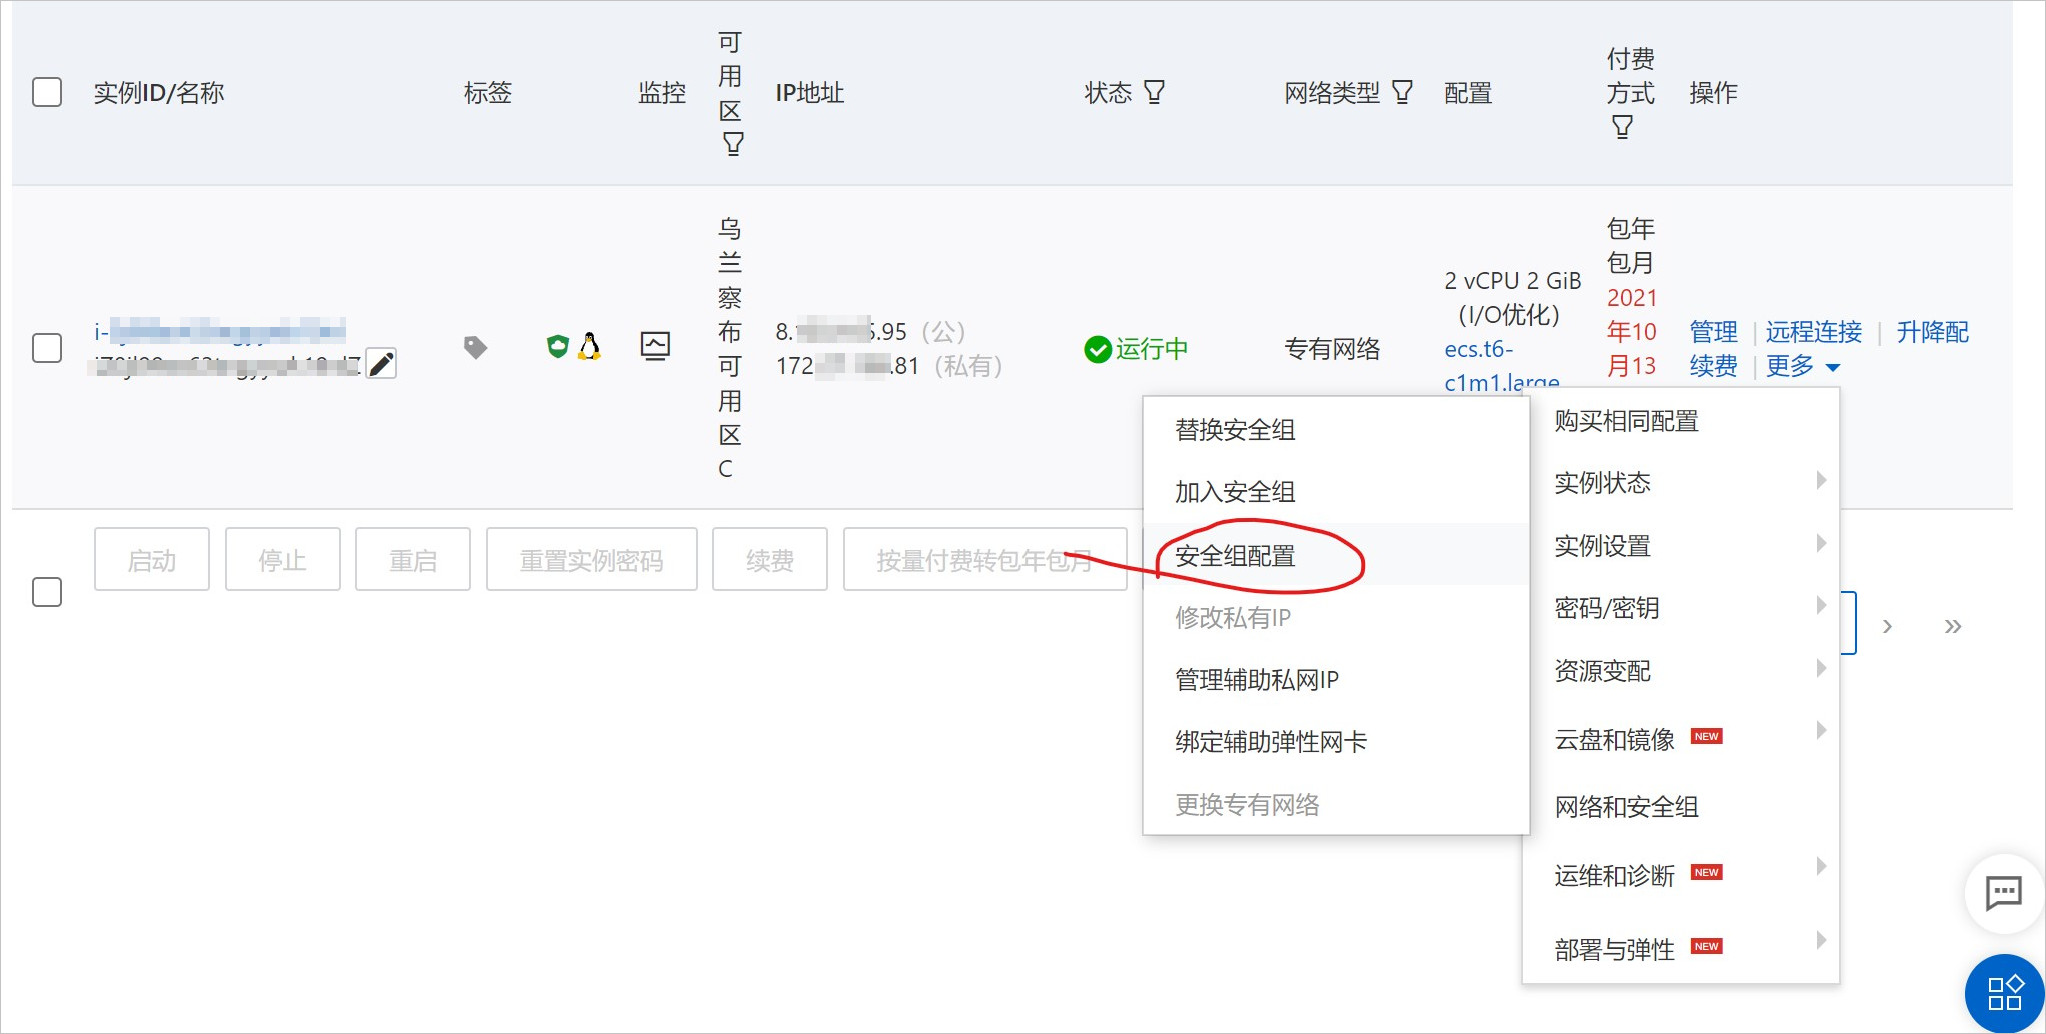Click the 管理 link for the instance
The image size is (2046, 1034).
pyautogui.click(x=1713, y=332)
